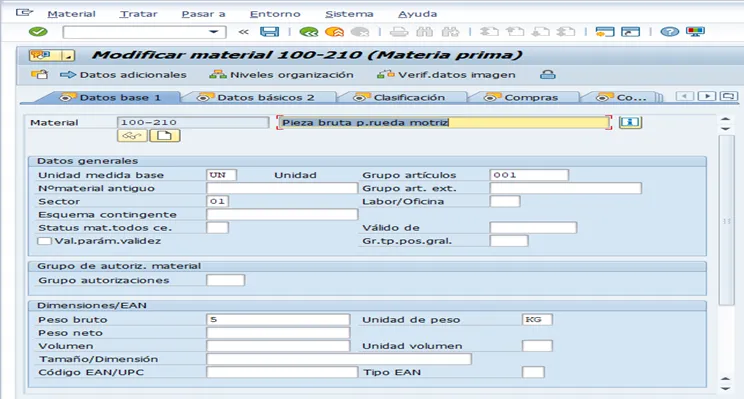This screenshot has height=399, width=744.
Task: Click the Código EAN/UPC input field
Action: pyautogui.click(x=282, y=372)
